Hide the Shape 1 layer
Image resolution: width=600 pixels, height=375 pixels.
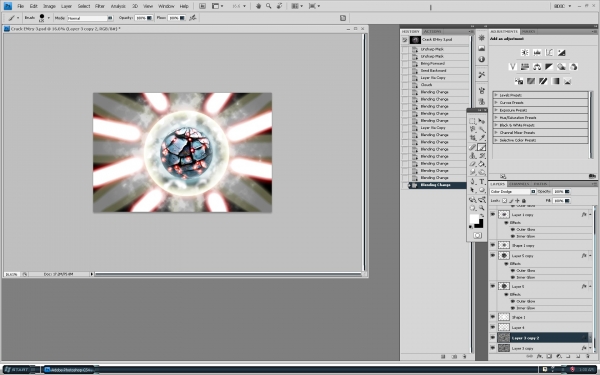tap(492, 317)
